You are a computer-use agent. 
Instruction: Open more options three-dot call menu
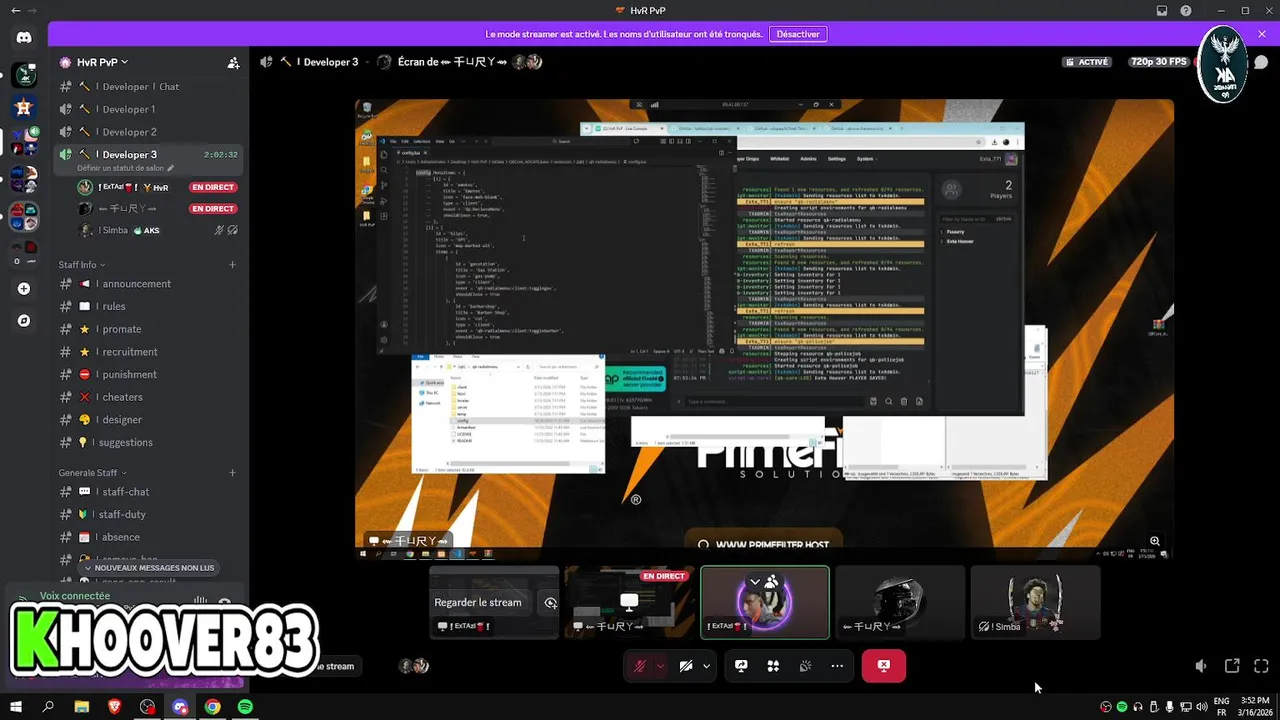click(837, 666)
